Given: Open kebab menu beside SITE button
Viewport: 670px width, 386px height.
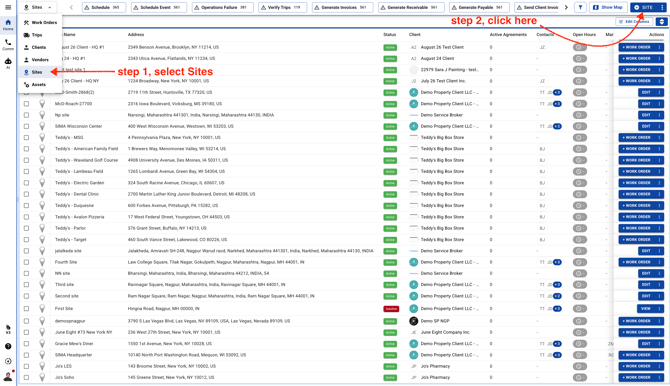Looking at the screenshot, I should coord(662,7).
